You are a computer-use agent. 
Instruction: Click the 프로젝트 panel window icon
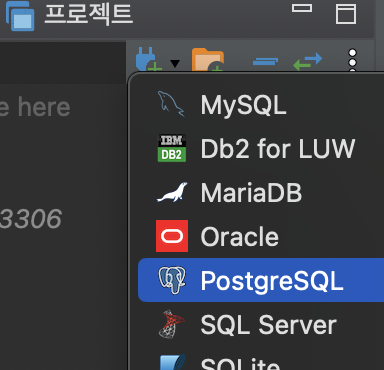point(20,15)
